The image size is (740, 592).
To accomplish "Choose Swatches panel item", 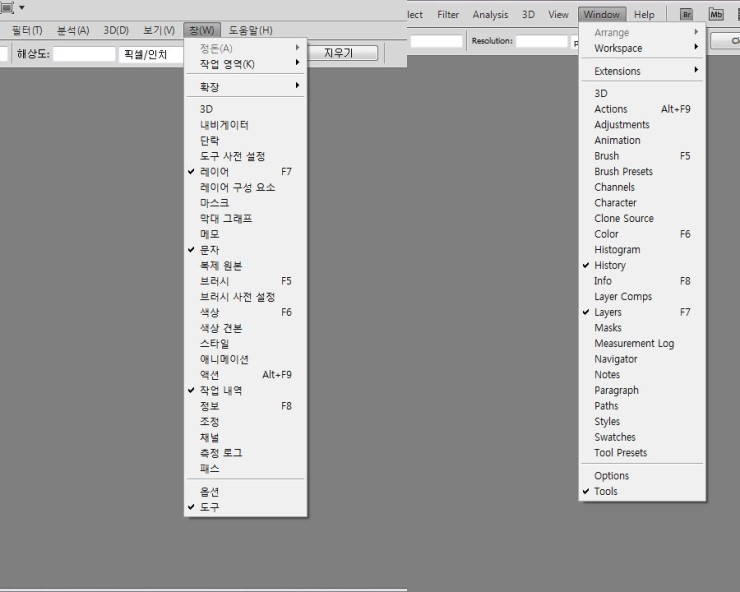I will coord(642,437).
